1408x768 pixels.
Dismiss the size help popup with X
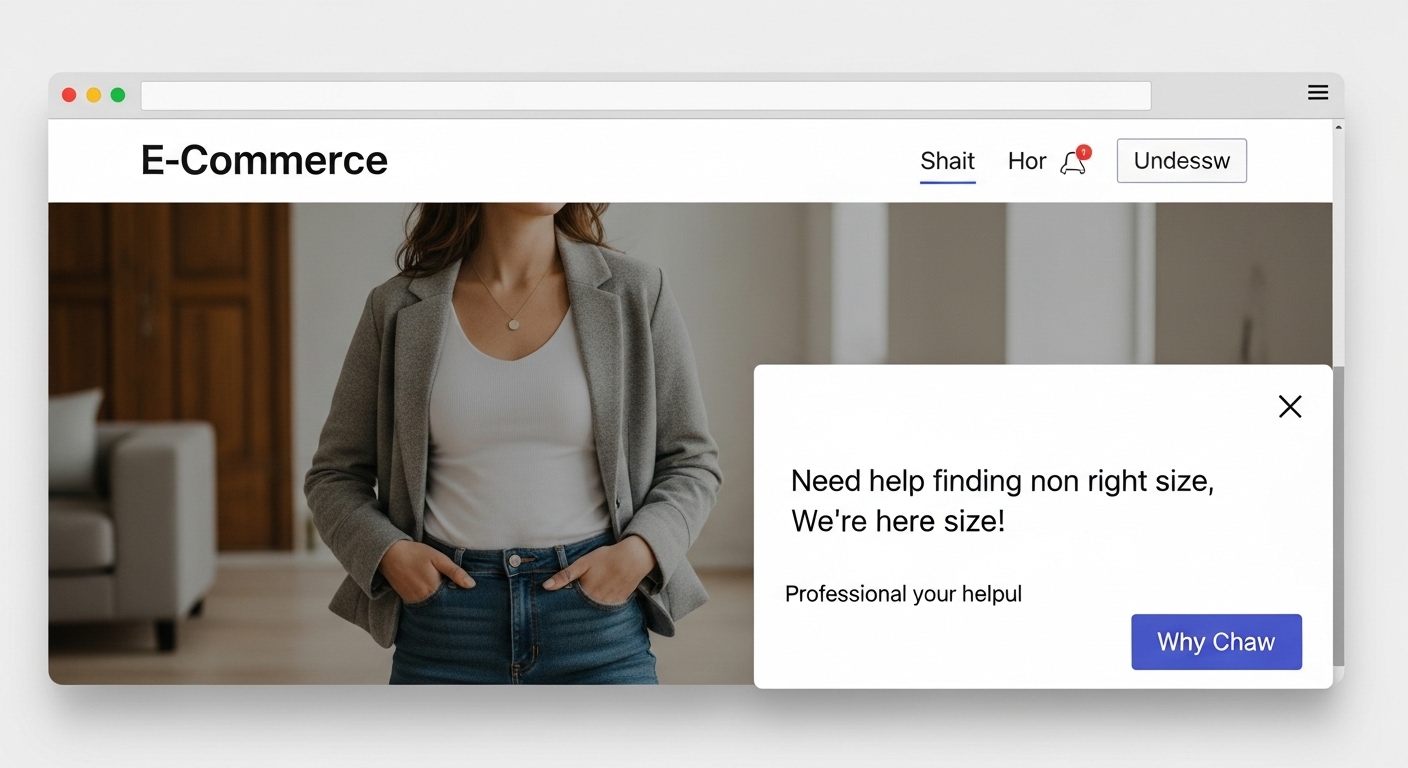1290,406
